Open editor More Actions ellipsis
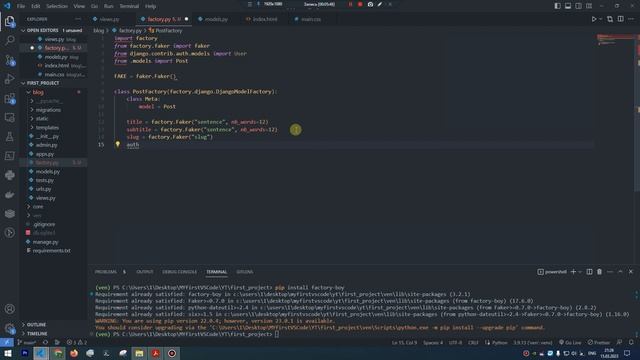This screenshot has width=640, height=360. tap(631, 19)
